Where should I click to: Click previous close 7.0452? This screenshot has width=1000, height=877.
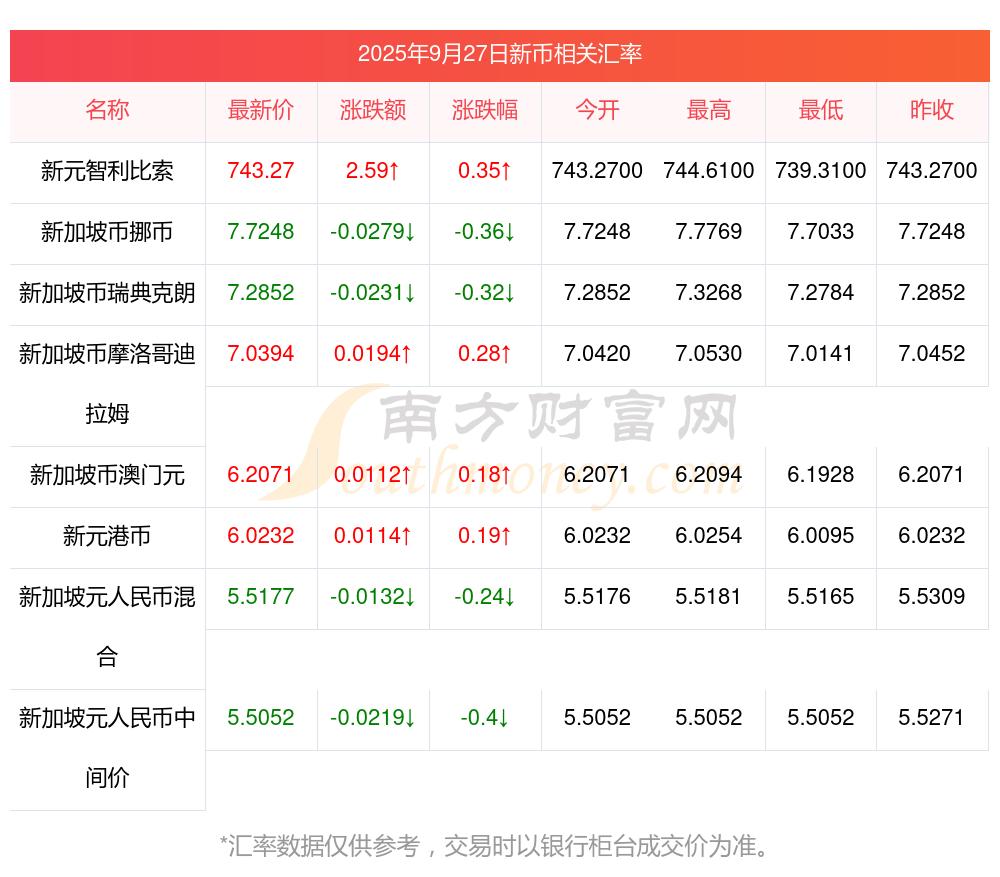click(x=932, y=353)
